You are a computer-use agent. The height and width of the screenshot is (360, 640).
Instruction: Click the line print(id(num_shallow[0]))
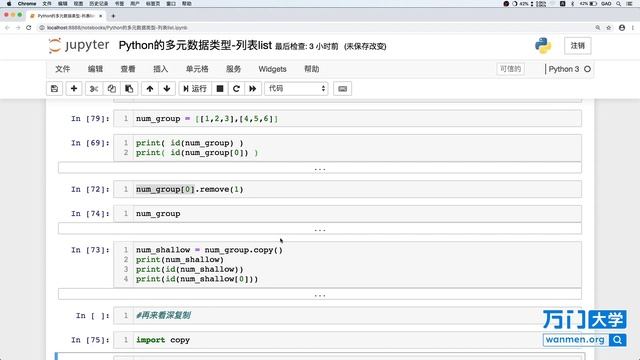coord(197,279)
